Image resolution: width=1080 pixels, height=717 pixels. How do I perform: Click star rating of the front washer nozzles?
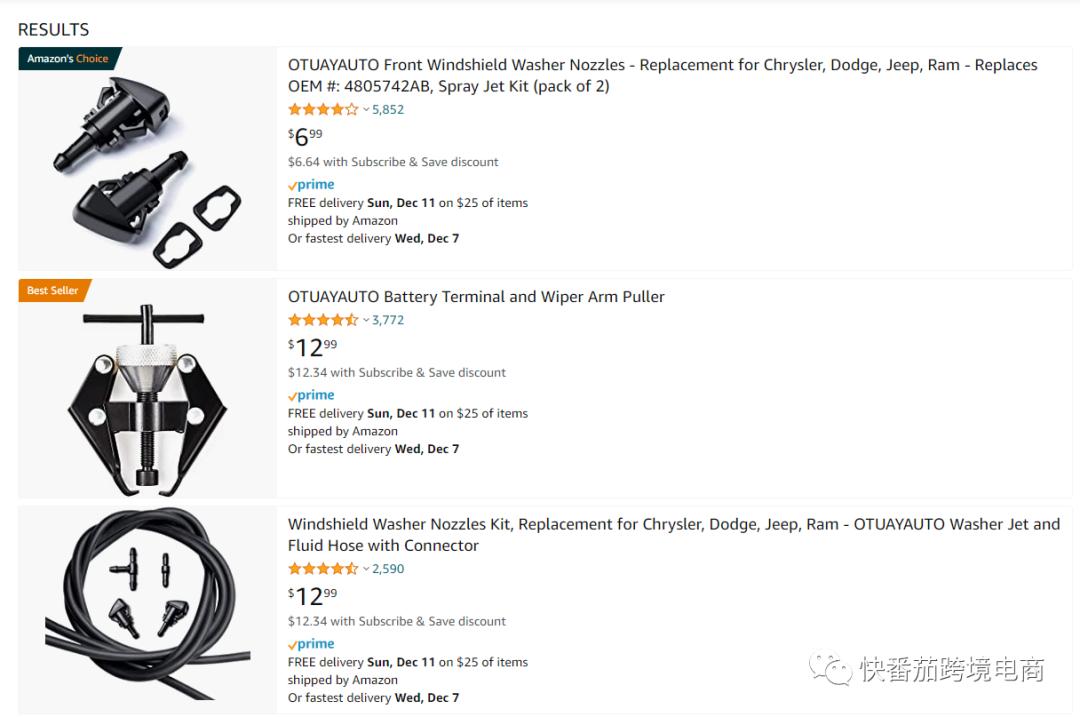coord(323,110)
